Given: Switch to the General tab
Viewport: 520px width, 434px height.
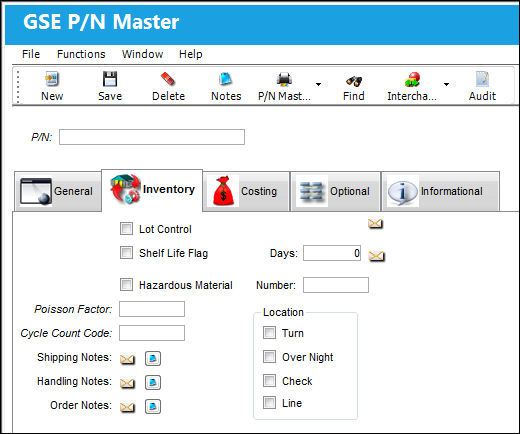Looking at the screenshot, I should coord(58,191).
